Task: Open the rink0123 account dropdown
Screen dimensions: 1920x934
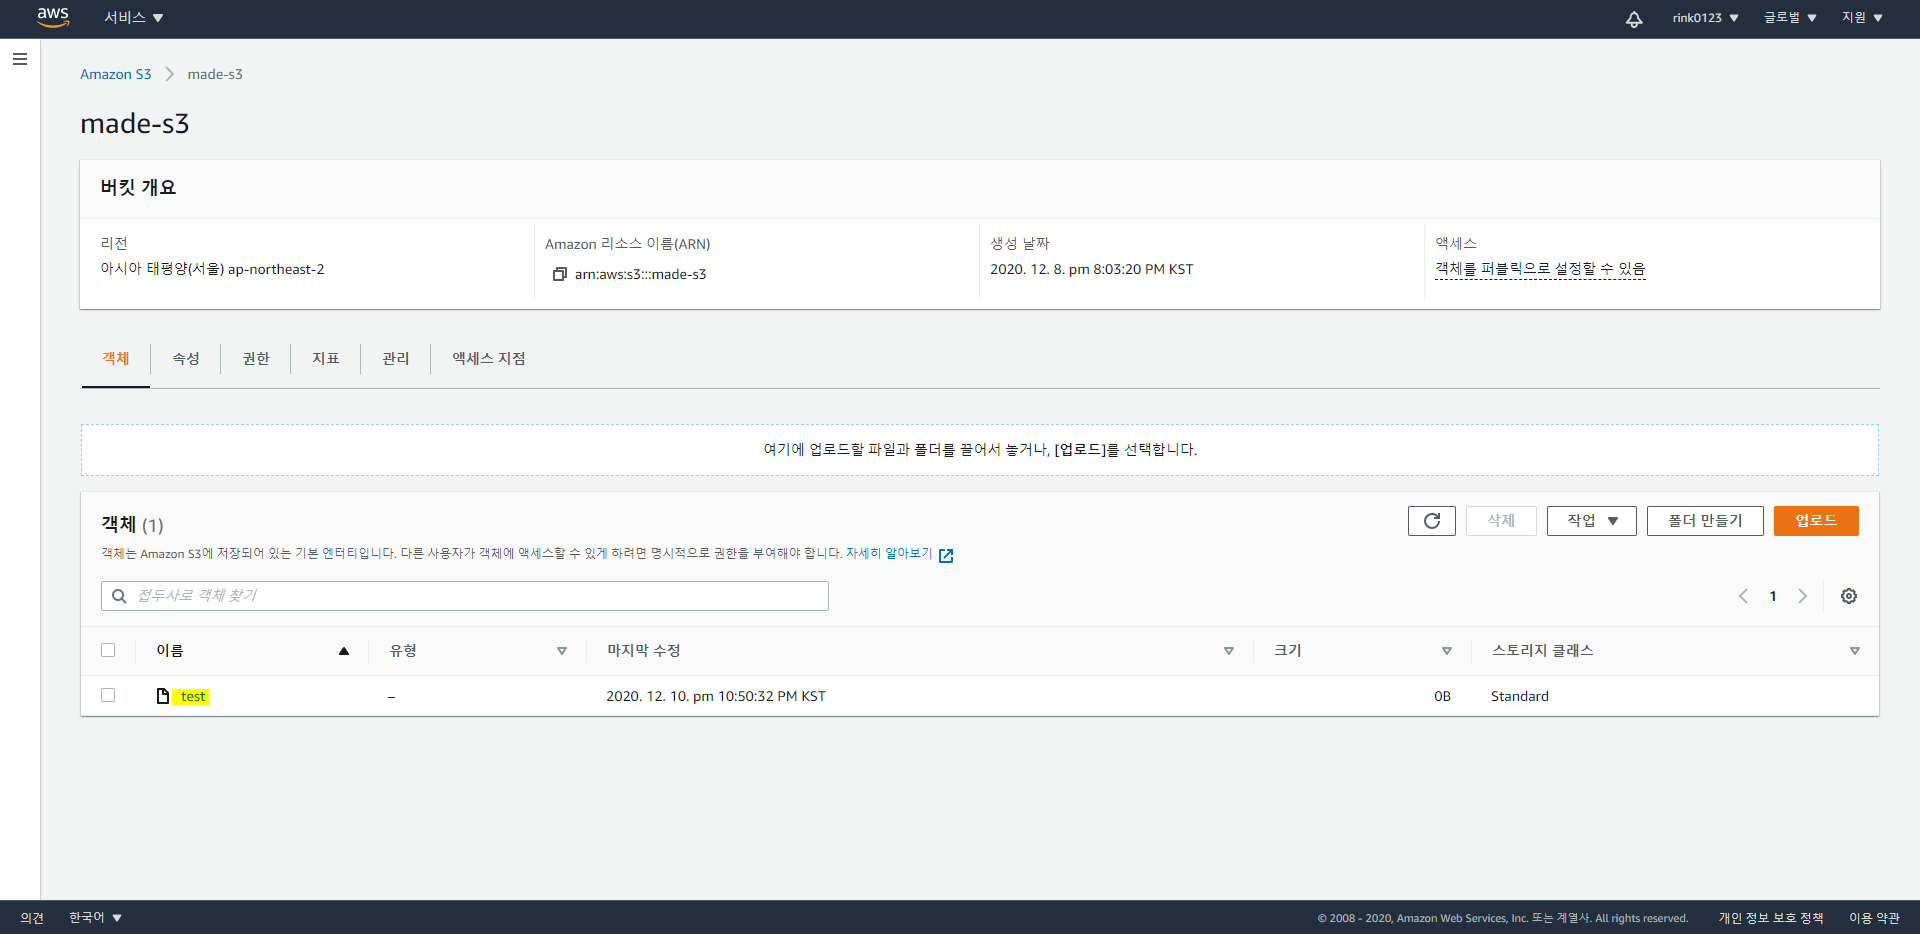Action: pos(1706,18)
